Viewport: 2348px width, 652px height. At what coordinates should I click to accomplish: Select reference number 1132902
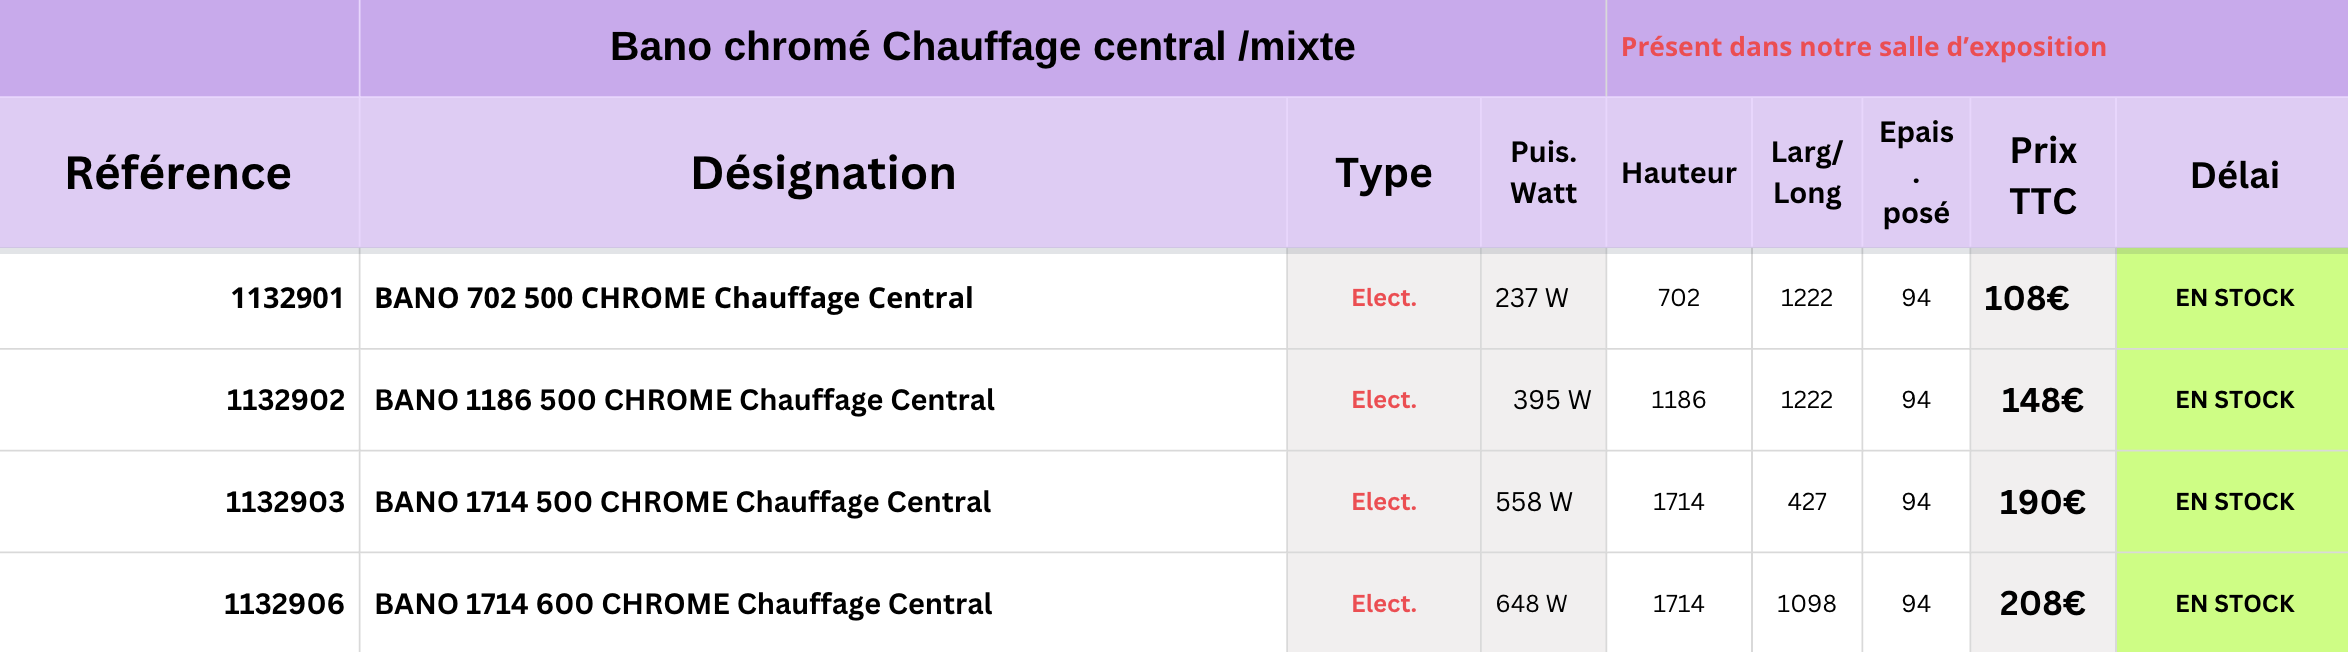pos(285,400)
